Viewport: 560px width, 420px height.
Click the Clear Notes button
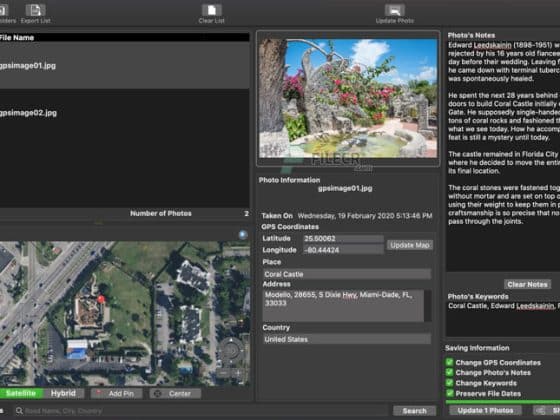click(x=527, y=284)
